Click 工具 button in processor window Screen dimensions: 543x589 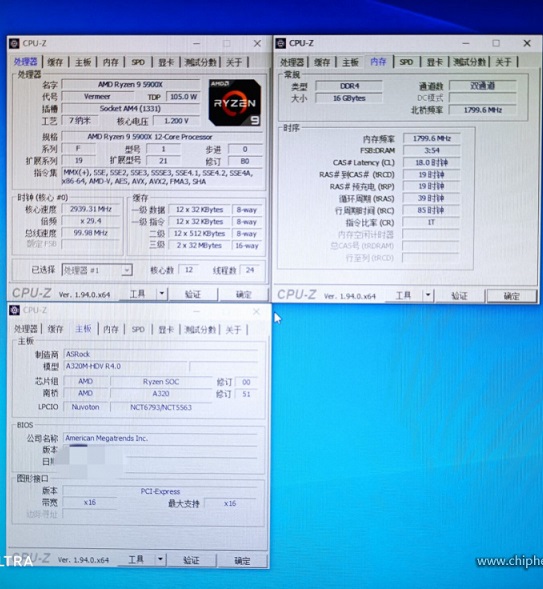pyautogui.click(x=138, y=294)
